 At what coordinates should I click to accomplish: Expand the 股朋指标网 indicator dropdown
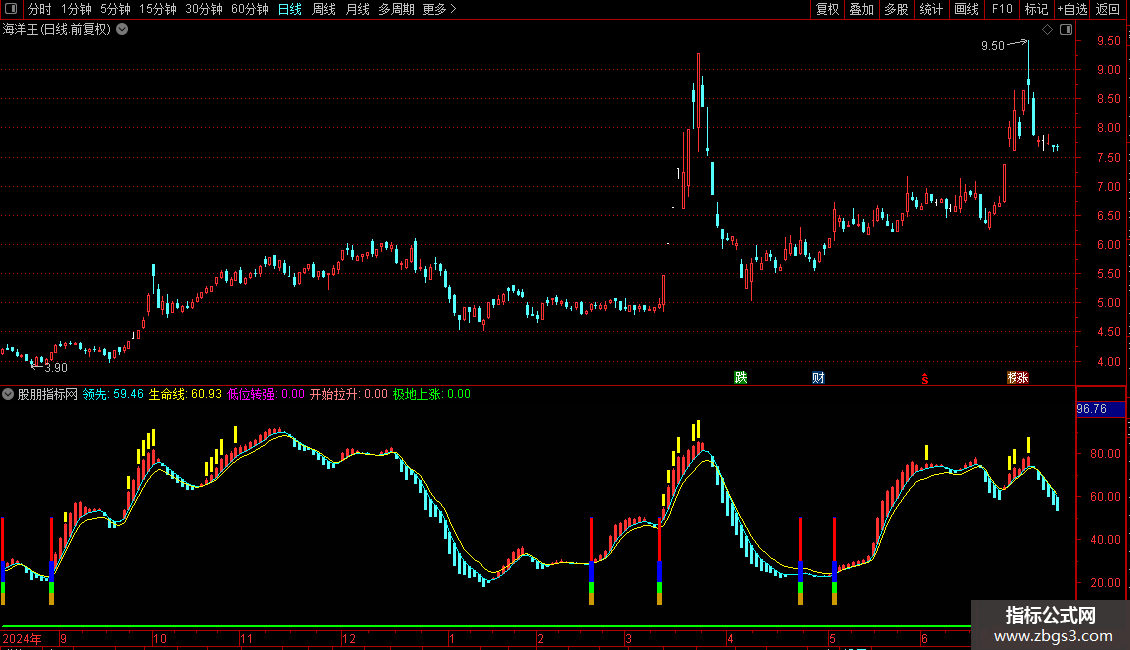click(x=8, y=394)
